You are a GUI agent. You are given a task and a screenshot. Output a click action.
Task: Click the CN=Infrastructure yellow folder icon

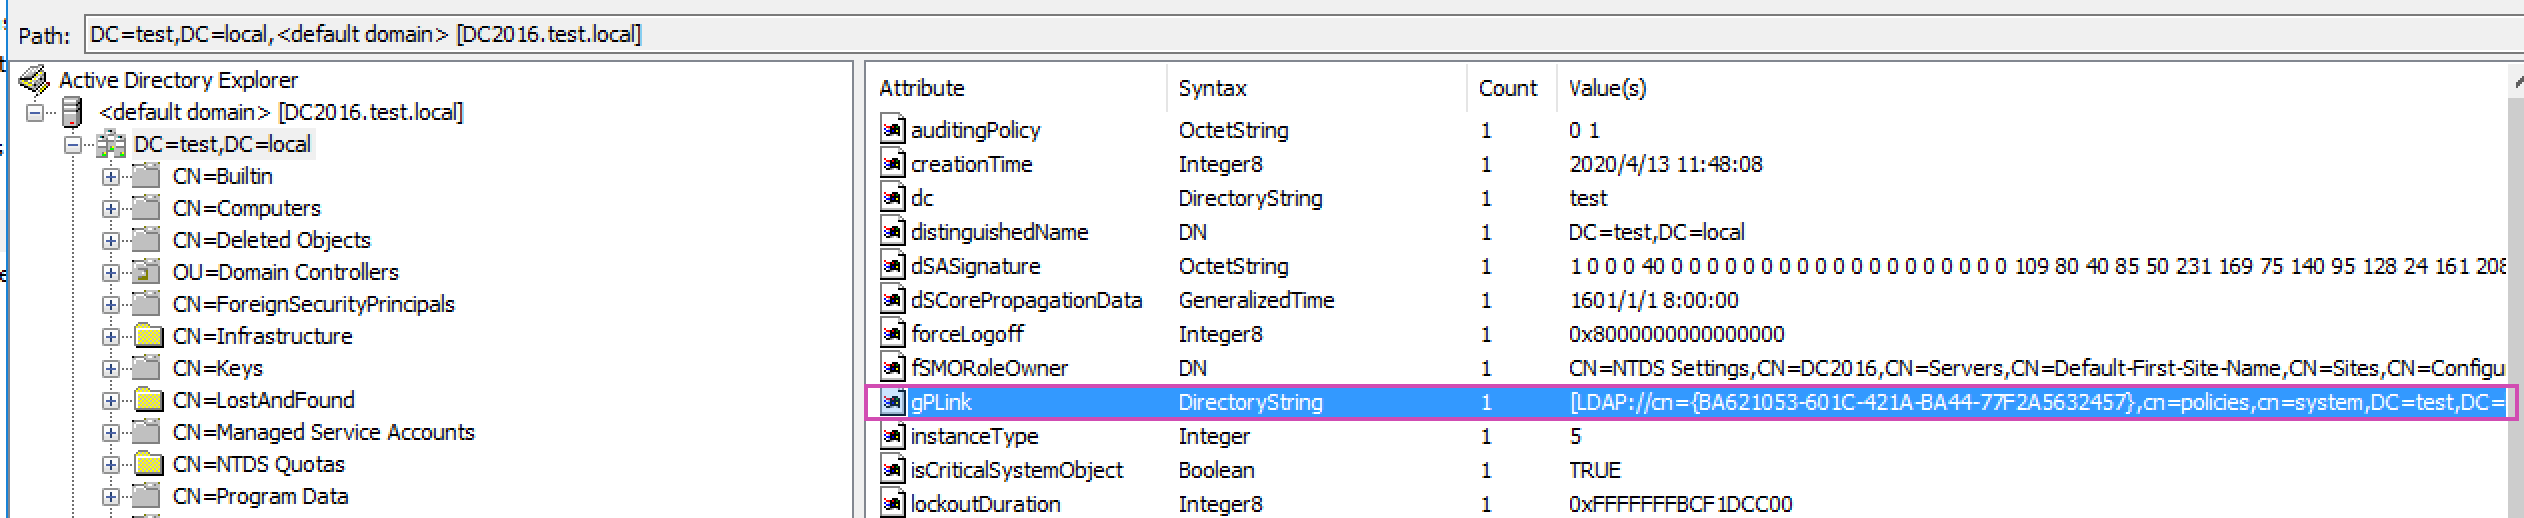coord(147,336)
